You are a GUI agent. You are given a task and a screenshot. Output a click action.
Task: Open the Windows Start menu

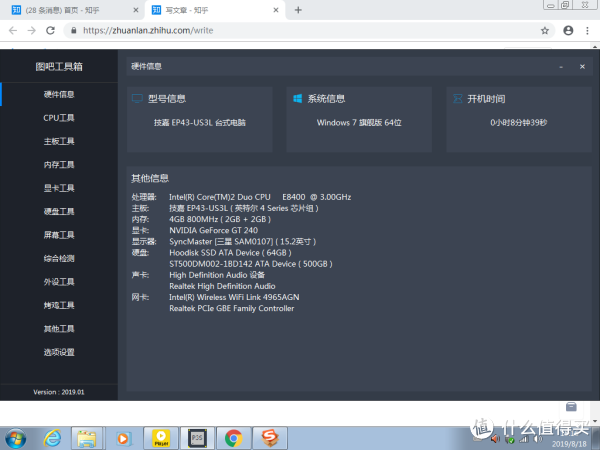[16, 439]
